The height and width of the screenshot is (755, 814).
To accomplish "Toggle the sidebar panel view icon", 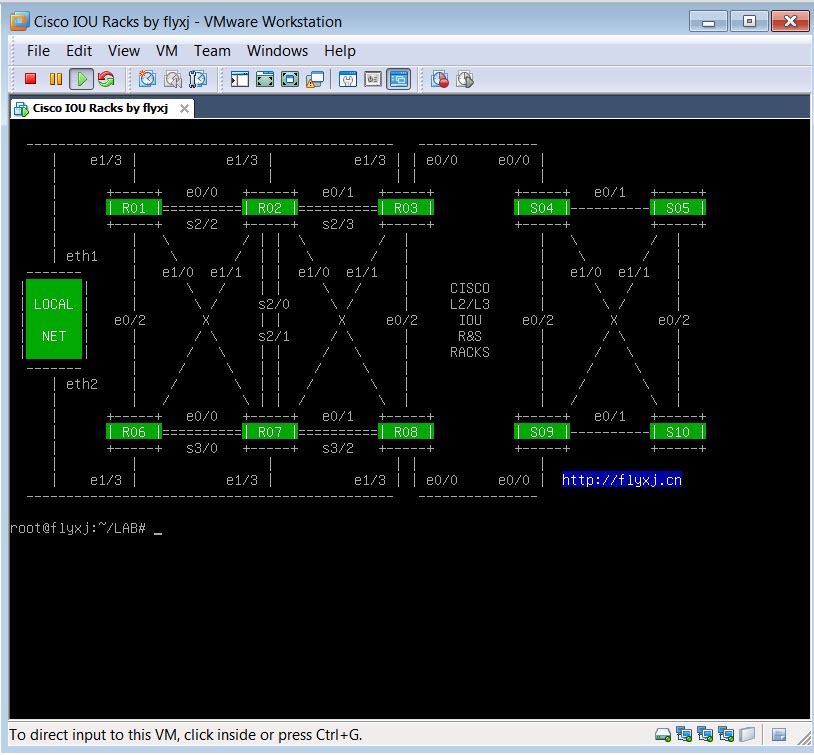I will [240, 79].
